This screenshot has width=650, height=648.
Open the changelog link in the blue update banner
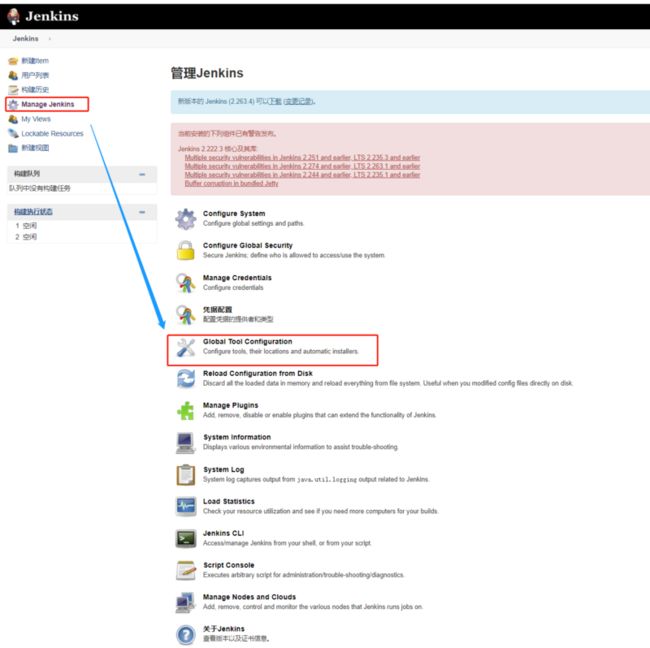point(298,101)
